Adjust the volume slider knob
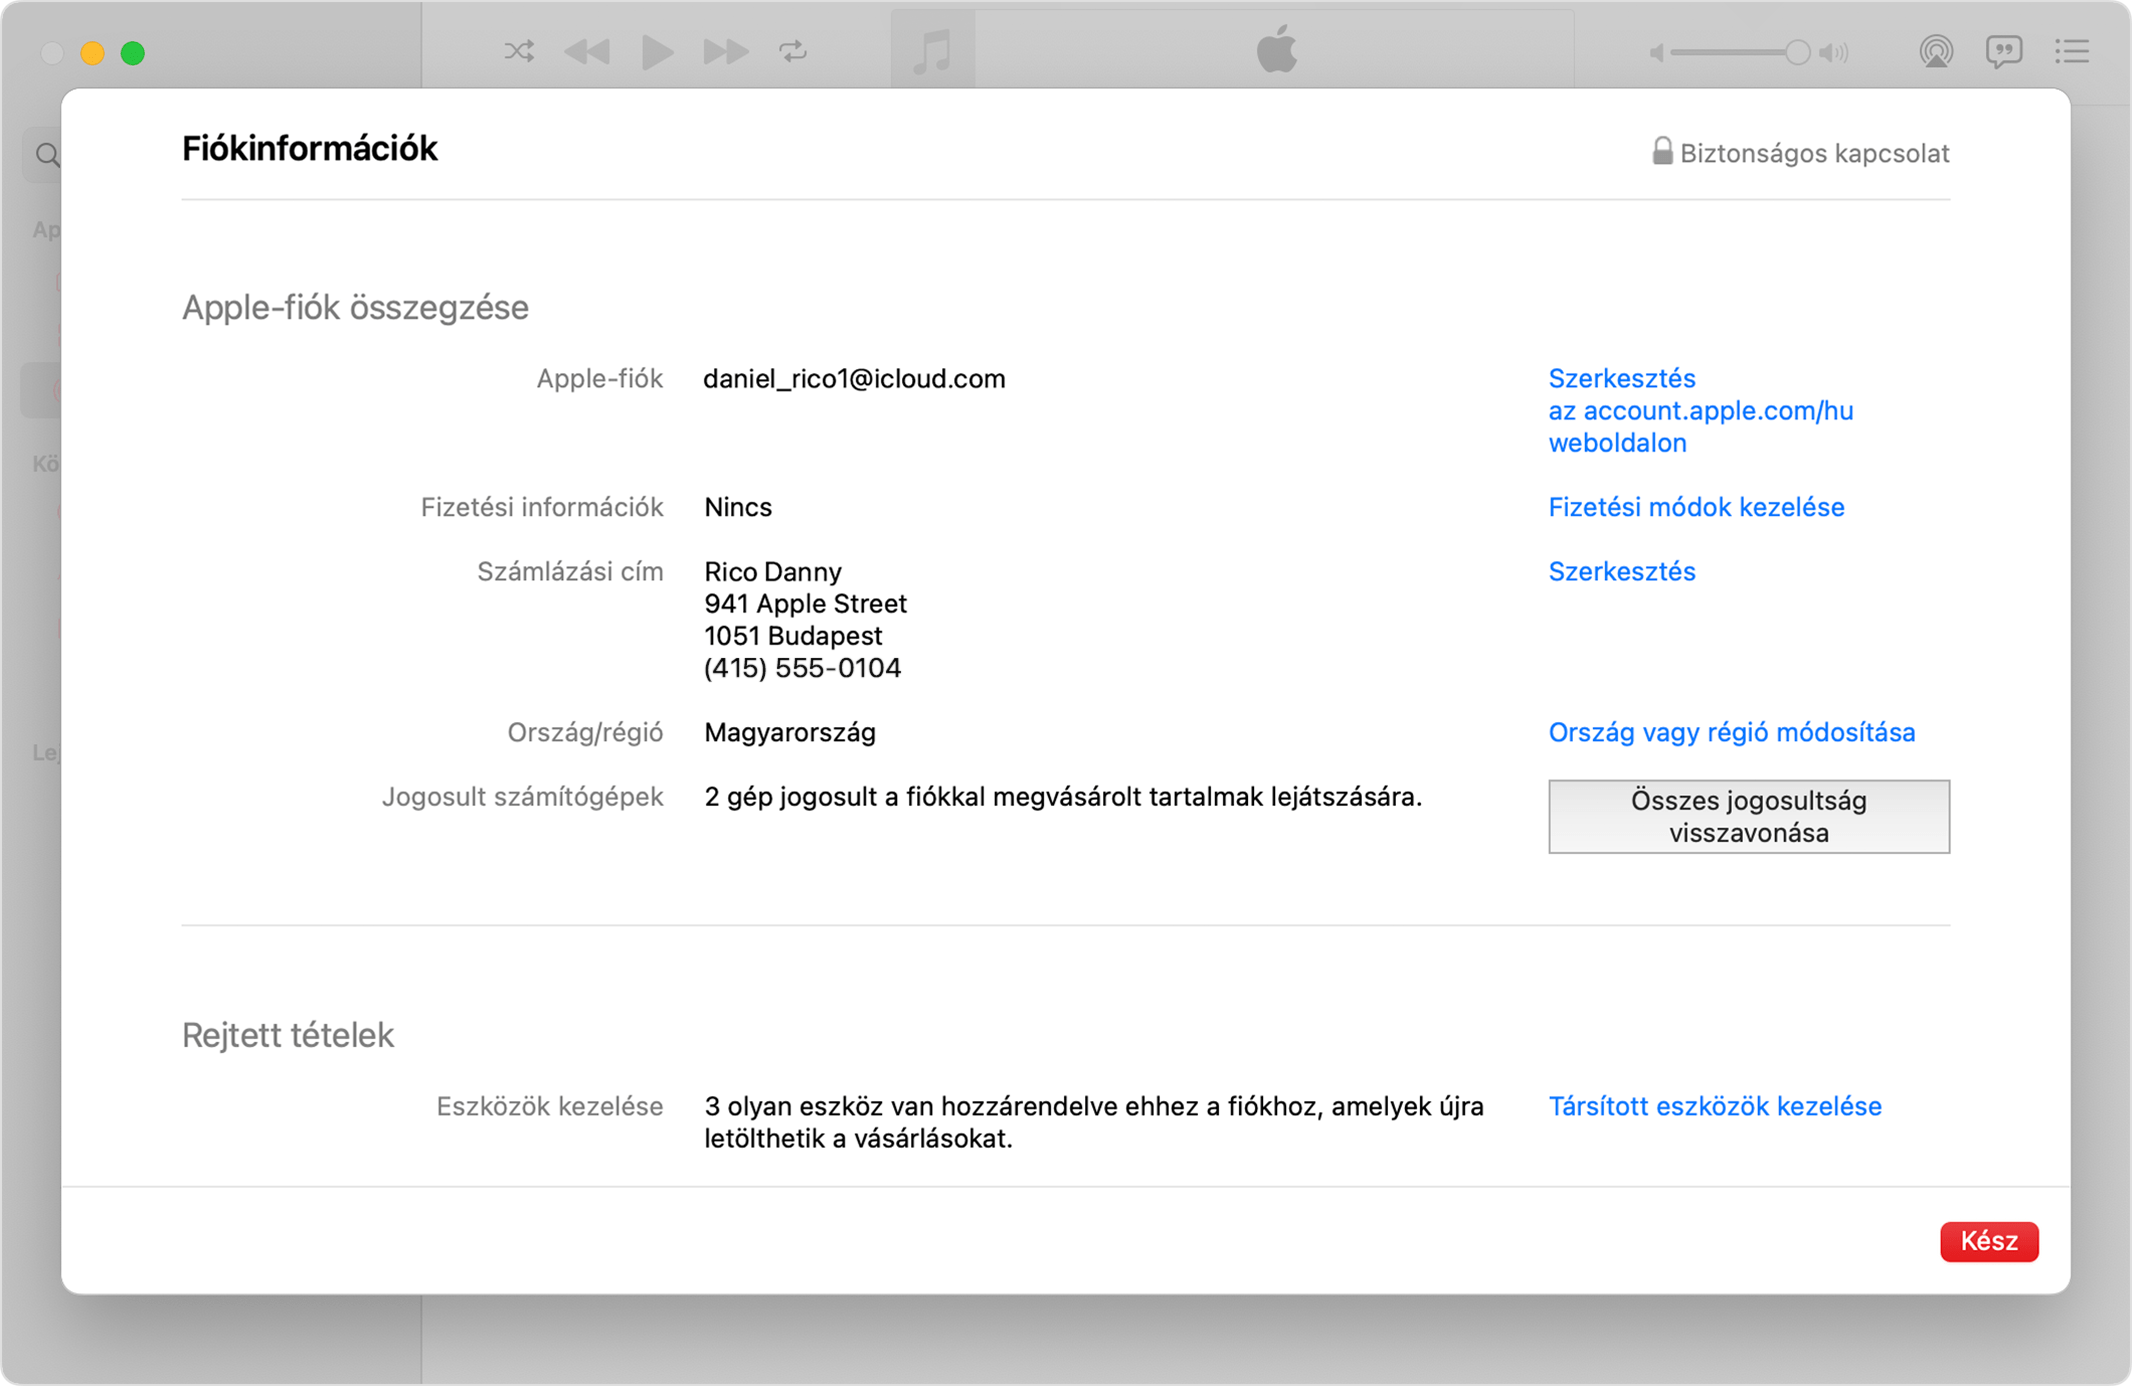The height and width of the screenshot is (1386, 2132). coord(1797,52)
